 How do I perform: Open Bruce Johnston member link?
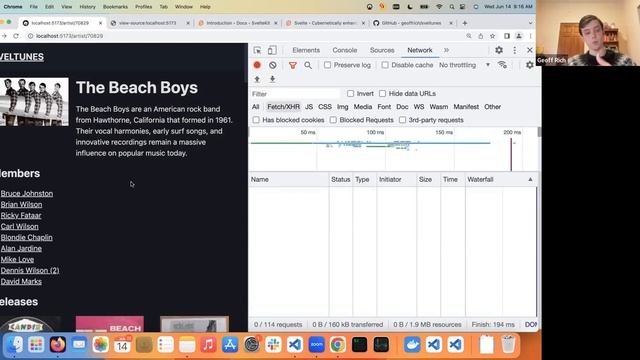pos(27,193)
